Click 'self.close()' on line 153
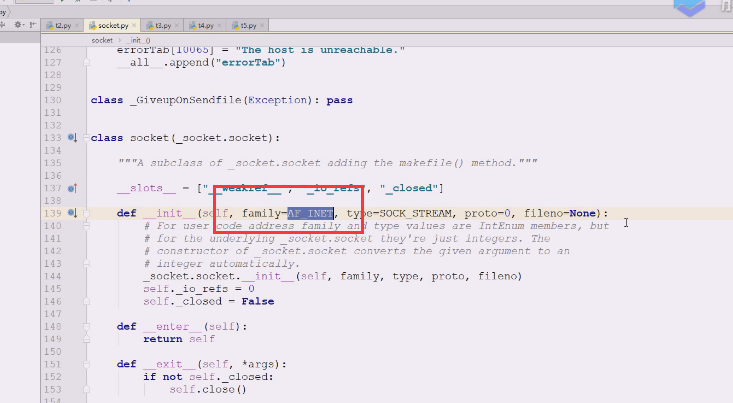Image resolution: width=733 pixels, height=403 pixels. tap(208, 389)
